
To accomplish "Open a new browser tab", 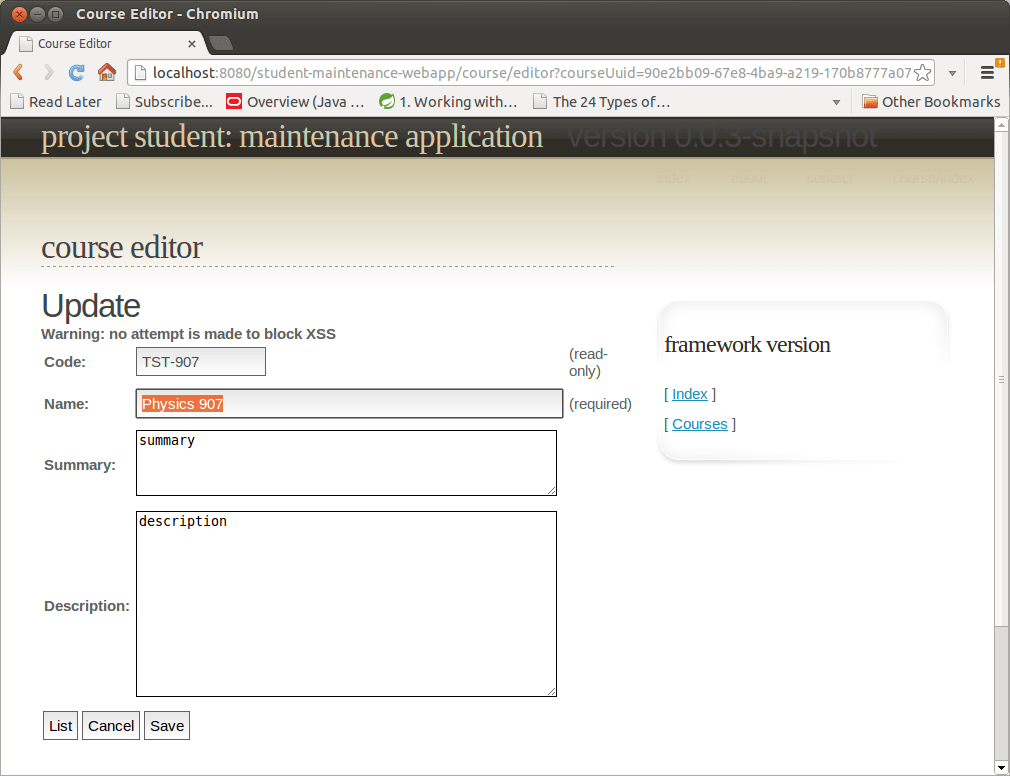I will point(221,43).
